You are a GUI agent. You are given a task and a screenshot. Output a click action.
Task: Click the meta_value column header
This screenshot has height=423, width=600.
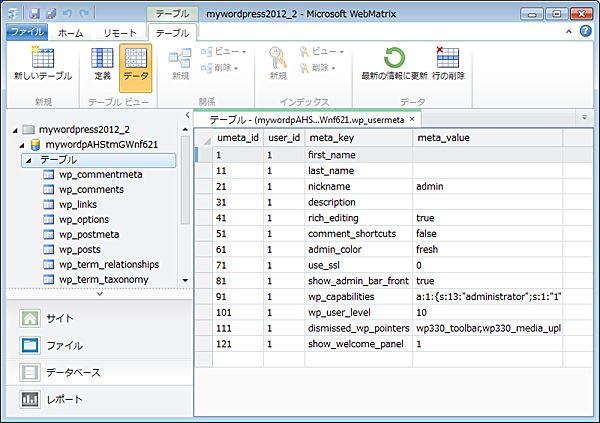coord(488,137)
